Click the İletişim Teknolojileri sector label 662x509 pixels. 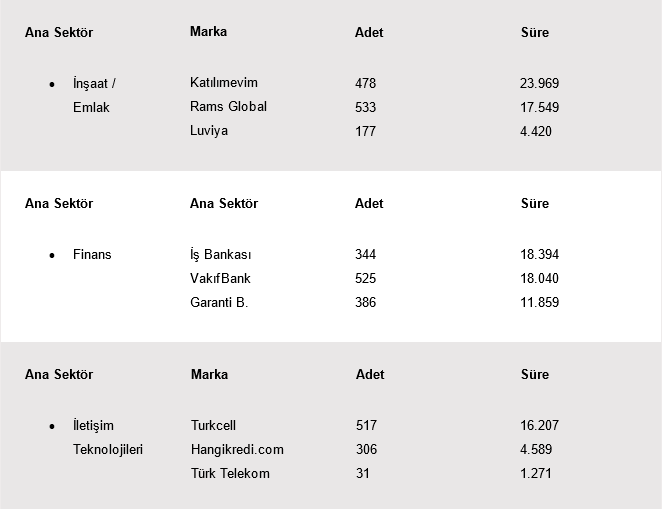point(107,437)
